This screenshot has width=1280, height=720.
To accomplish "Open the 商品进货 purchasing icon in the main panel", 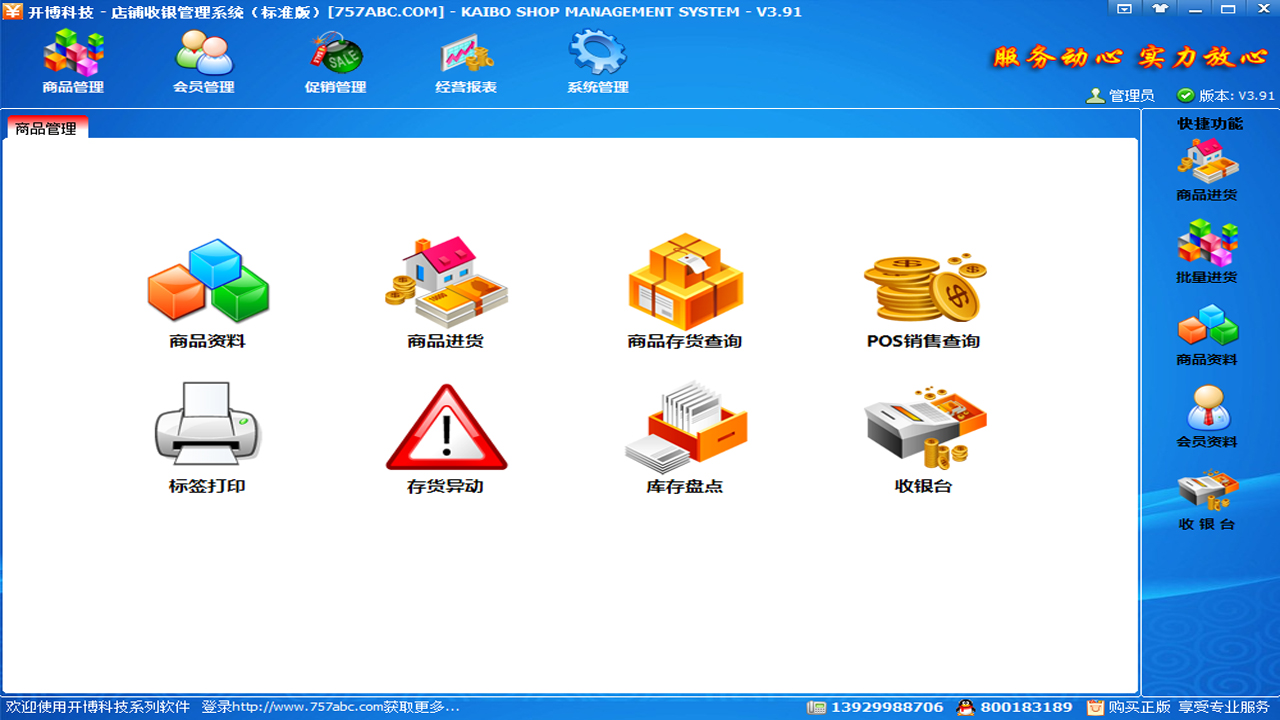I will tap(447, 290).
